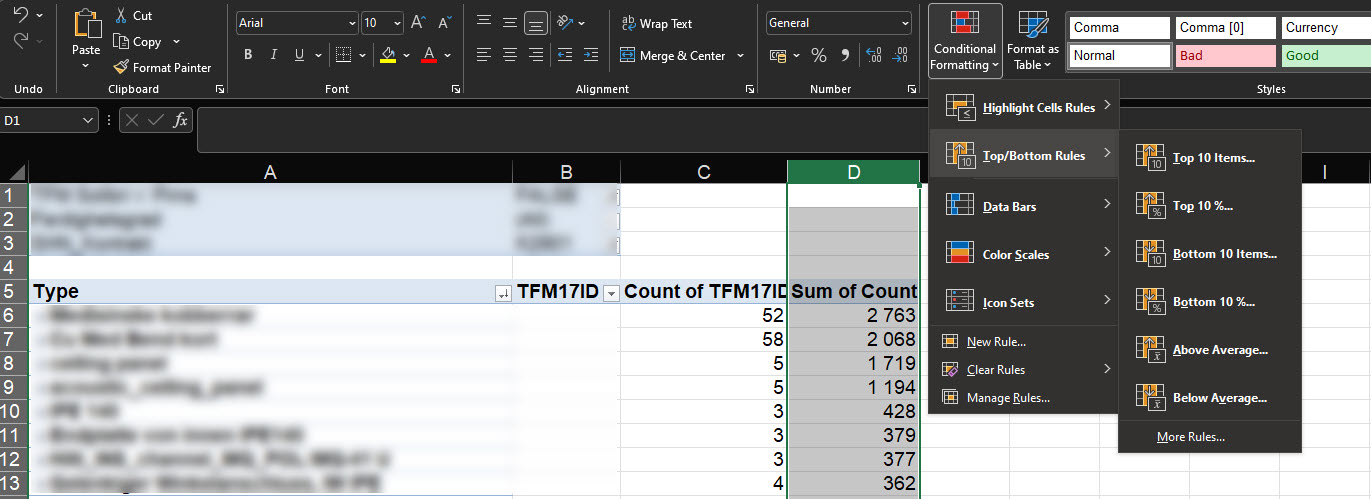The width and height of the screenshot is (1371, 499).
Task: Choose Above Average rule
Action: [x=1209, y=350]
